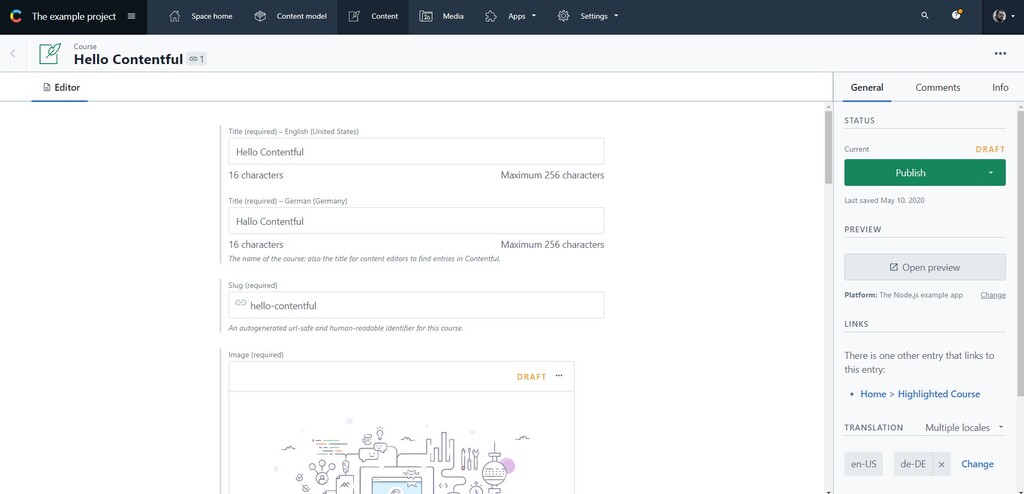Switch to the General sidebar tab

click(867, 88)
